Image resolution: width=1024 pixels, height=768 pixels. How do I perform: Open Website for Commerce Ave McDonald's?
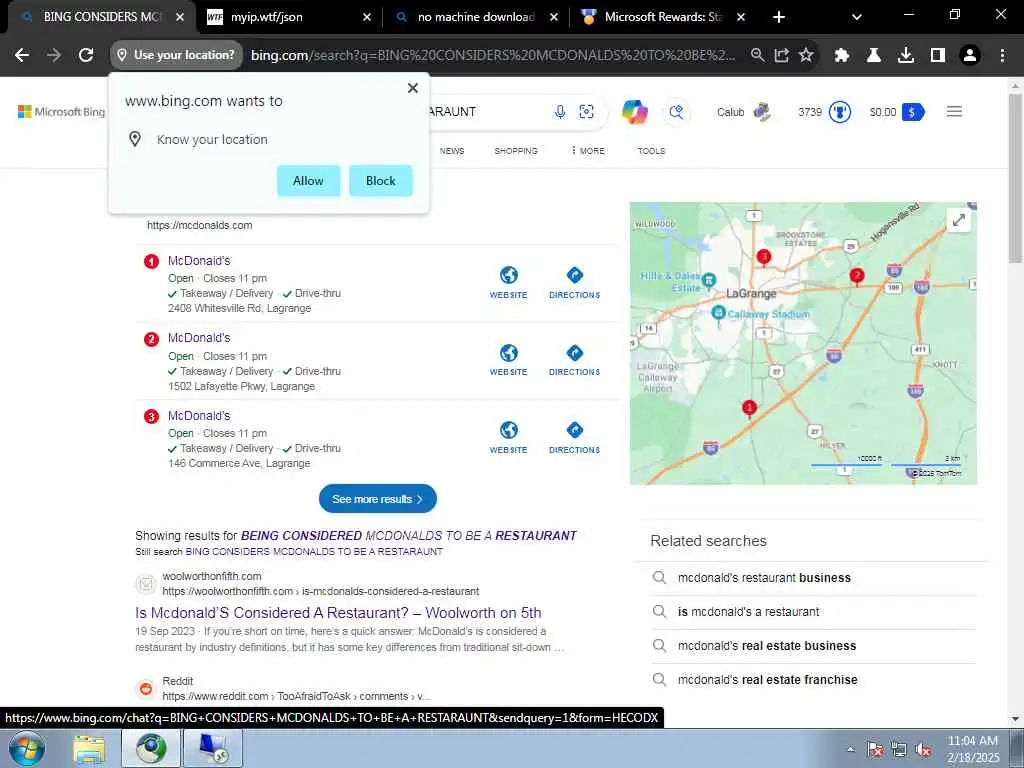[x=509, y=438]
